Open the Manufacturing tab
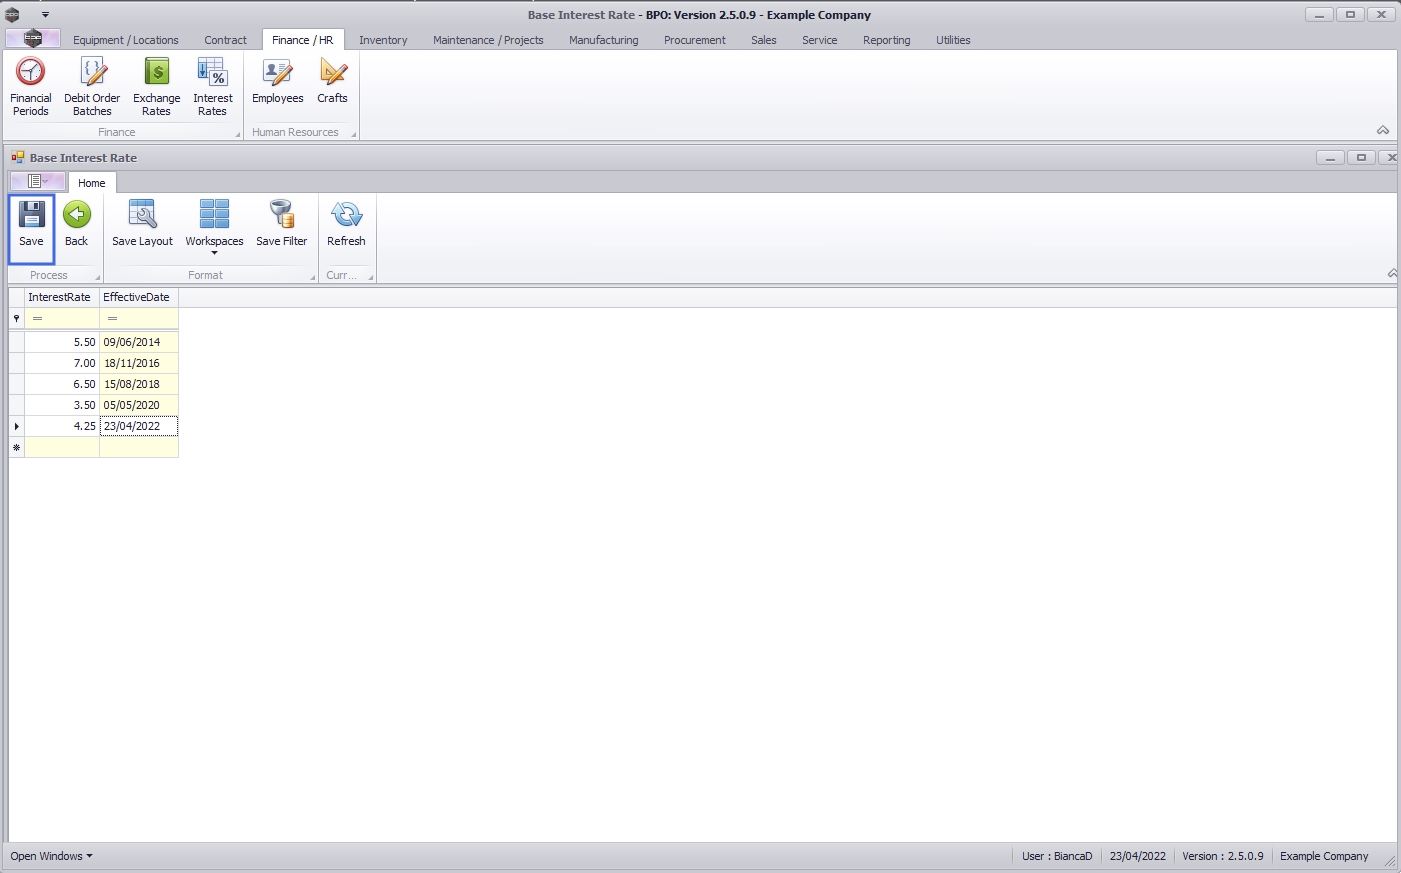Screen dimensions: 1401x873 603,40
